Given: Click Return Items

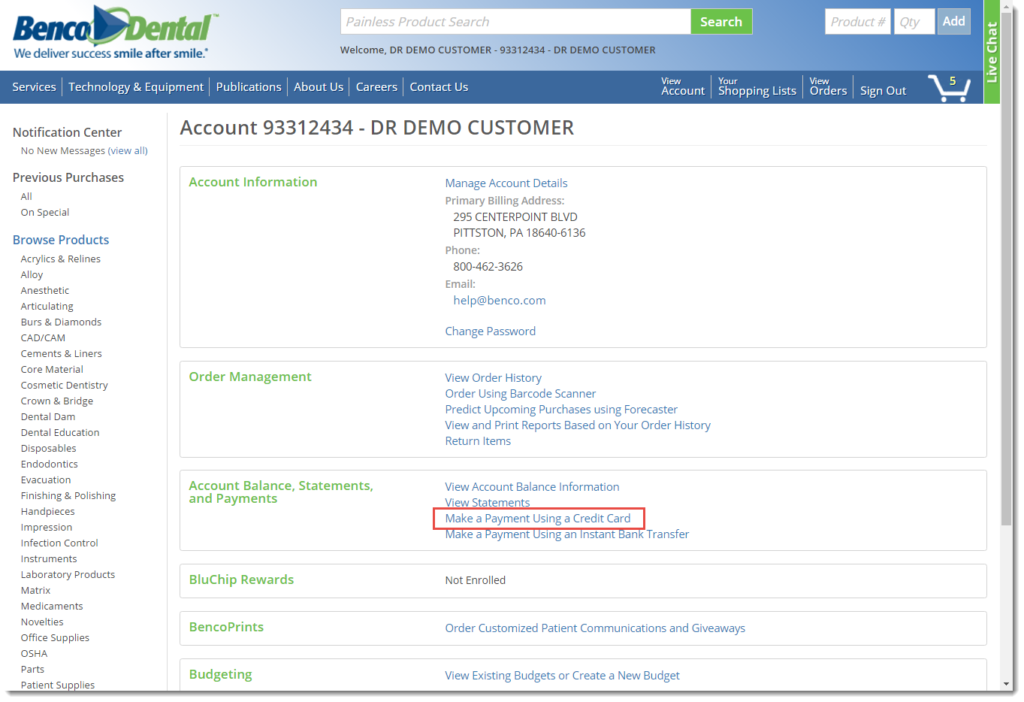Looking at the screenshot, I should click(x=477, y=441).
